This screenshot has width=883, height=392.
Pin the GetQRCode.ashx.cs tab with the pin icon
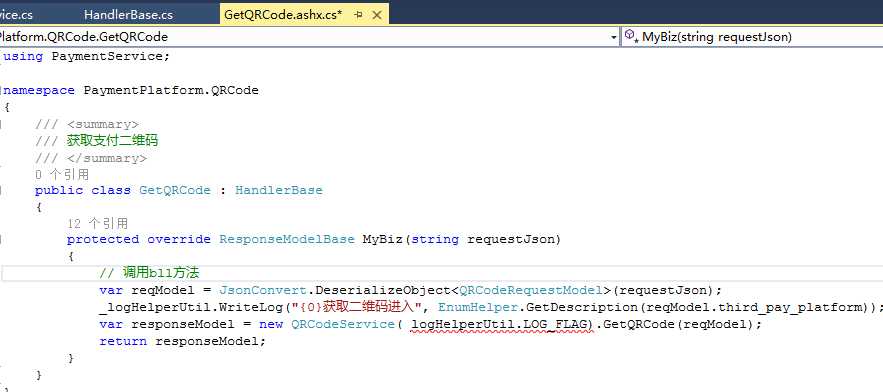(359, 15)
